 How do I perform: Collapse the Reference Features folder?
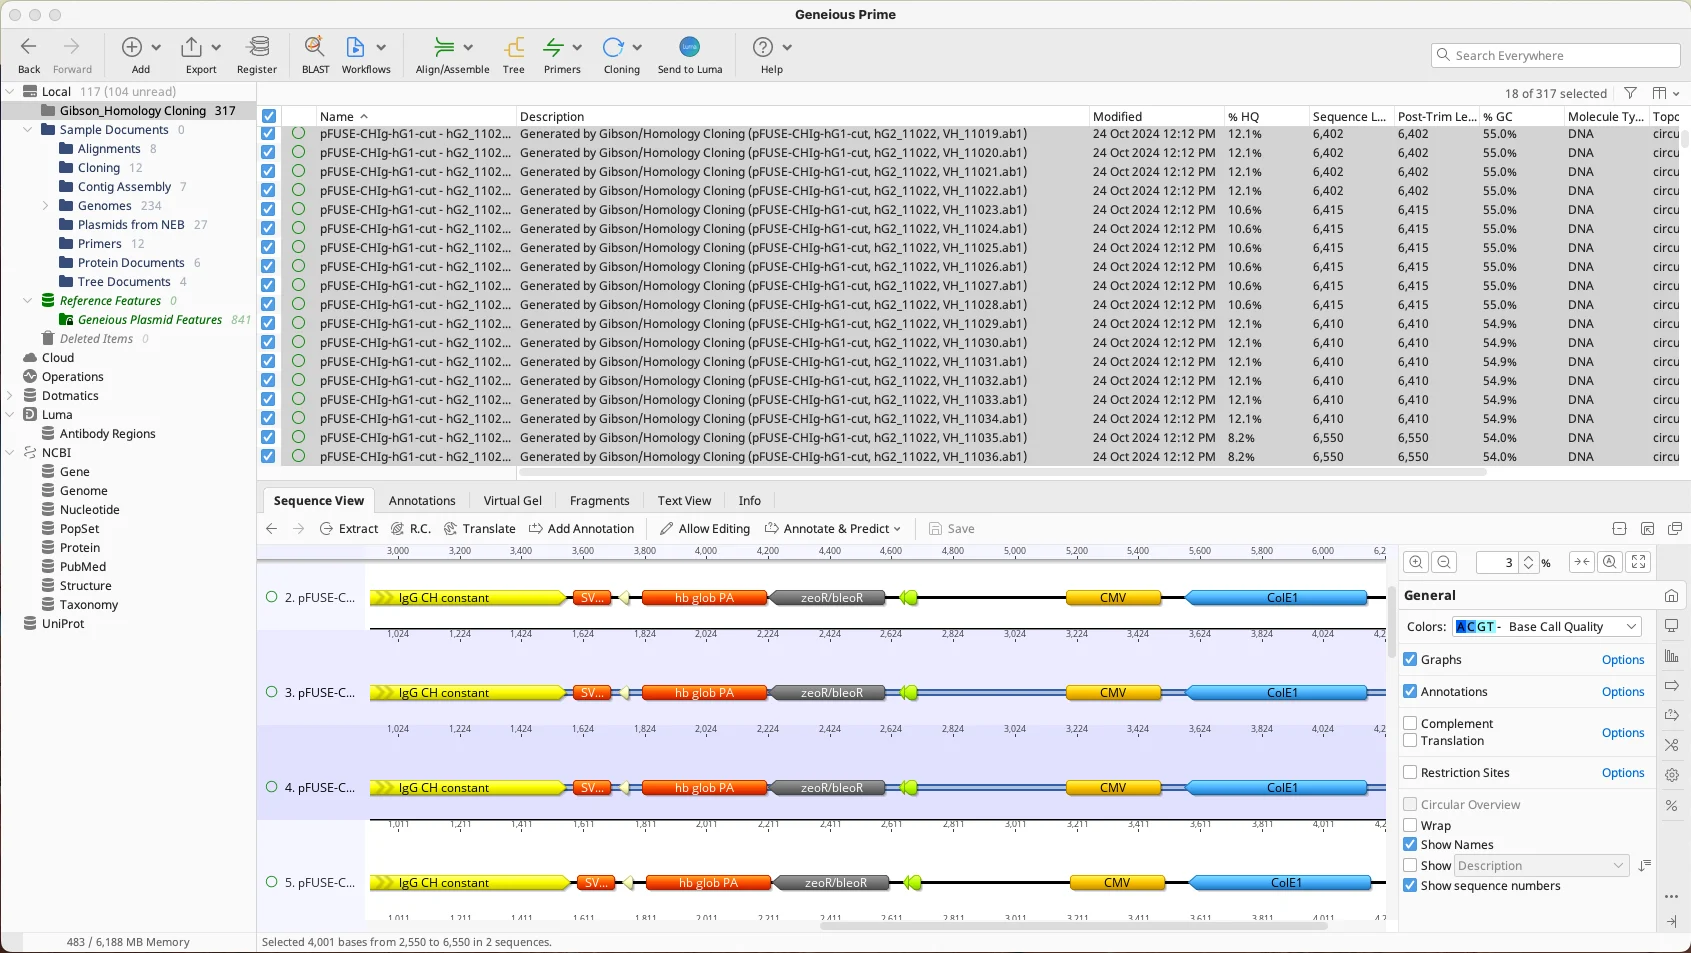click(x=28, y=301)
